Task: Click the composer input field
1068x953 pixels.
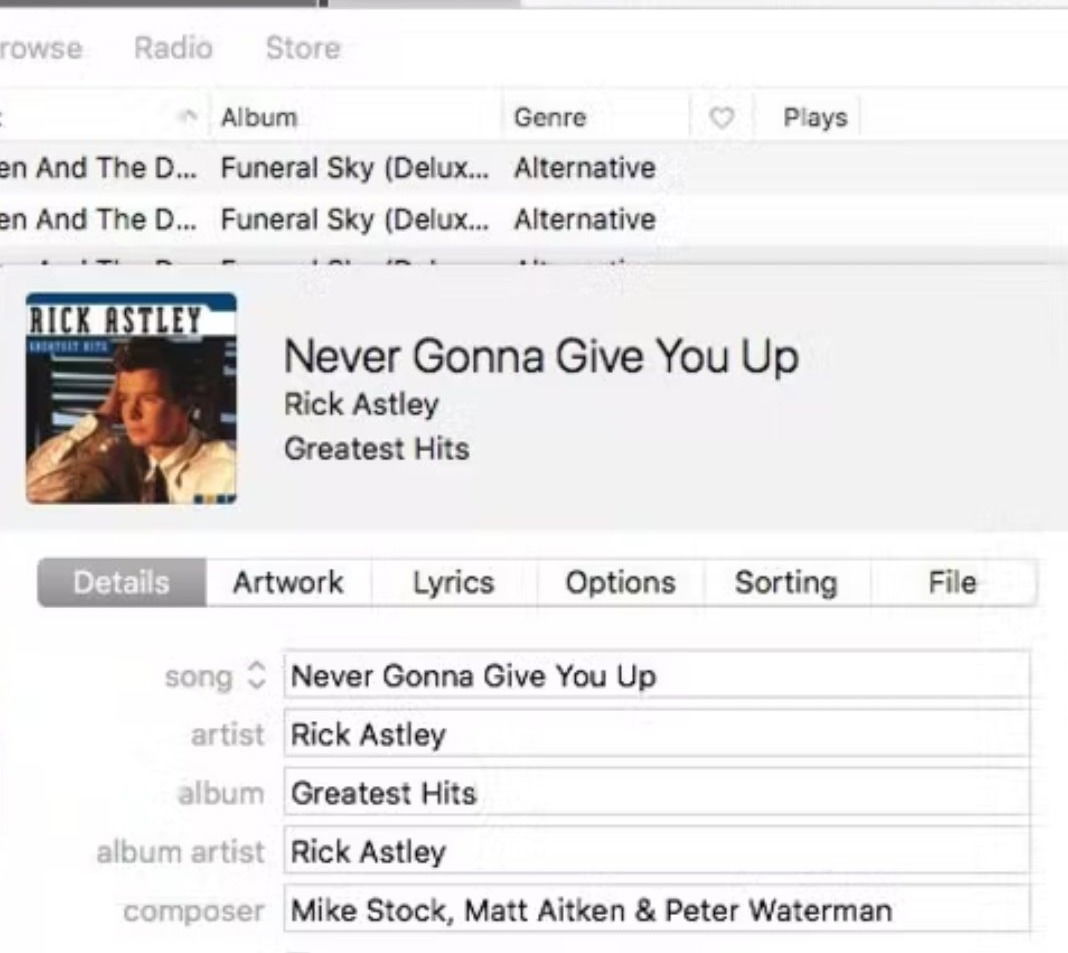Action: tap(657, 910)
